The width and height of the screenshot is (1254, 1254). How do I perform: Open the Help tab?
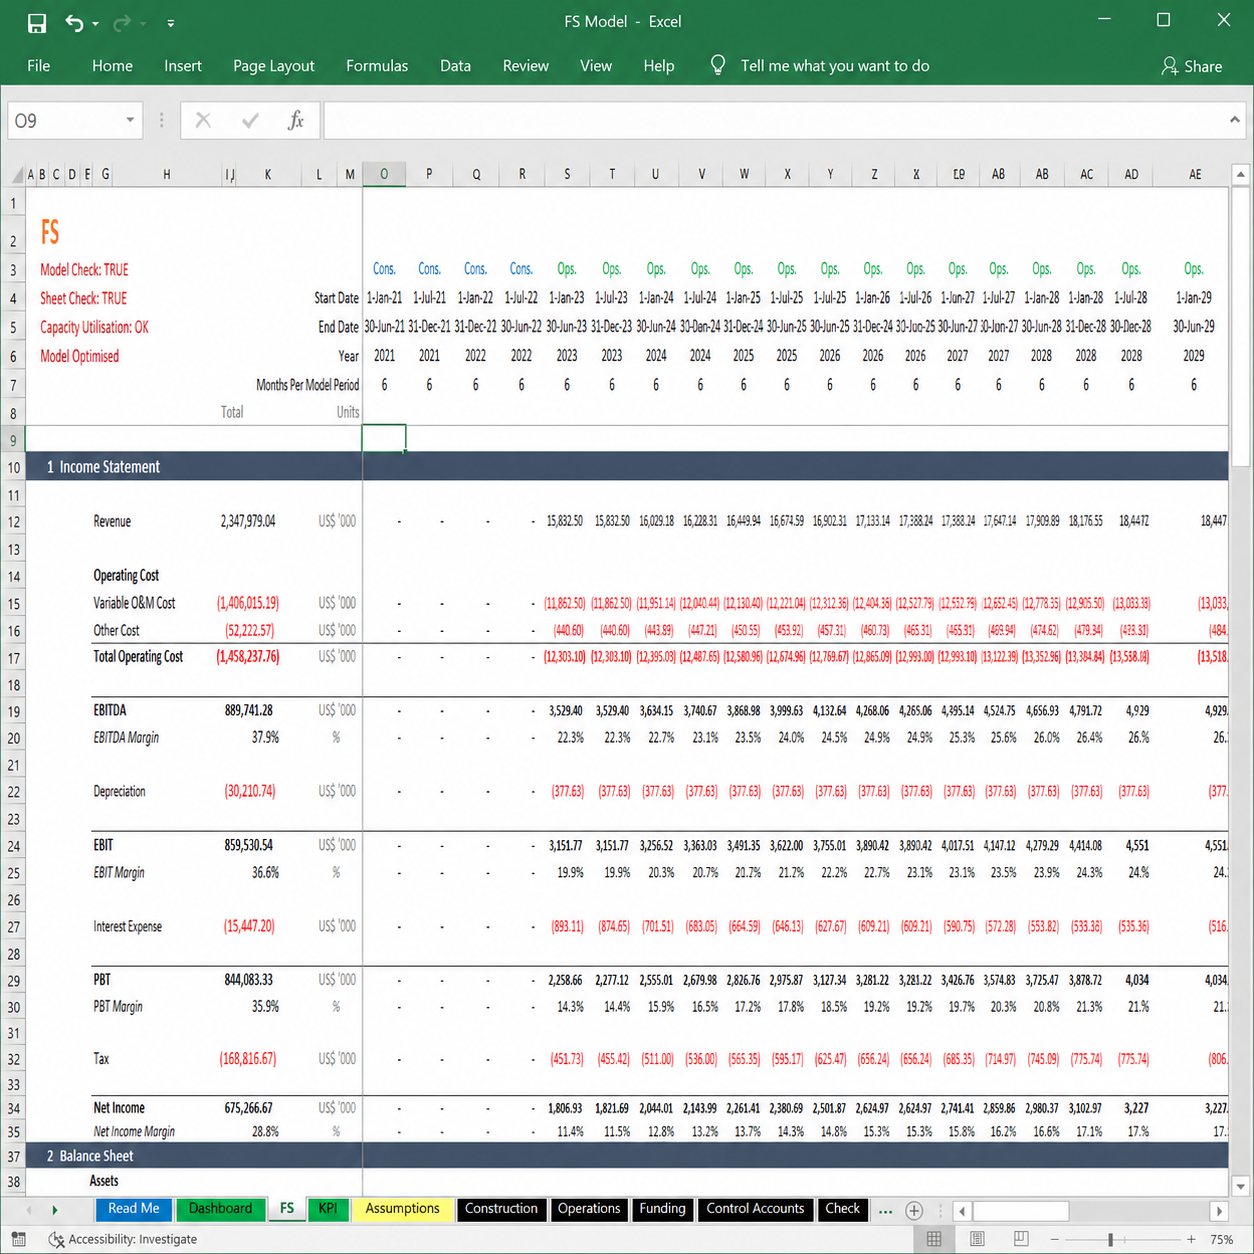tap(658, 66)
